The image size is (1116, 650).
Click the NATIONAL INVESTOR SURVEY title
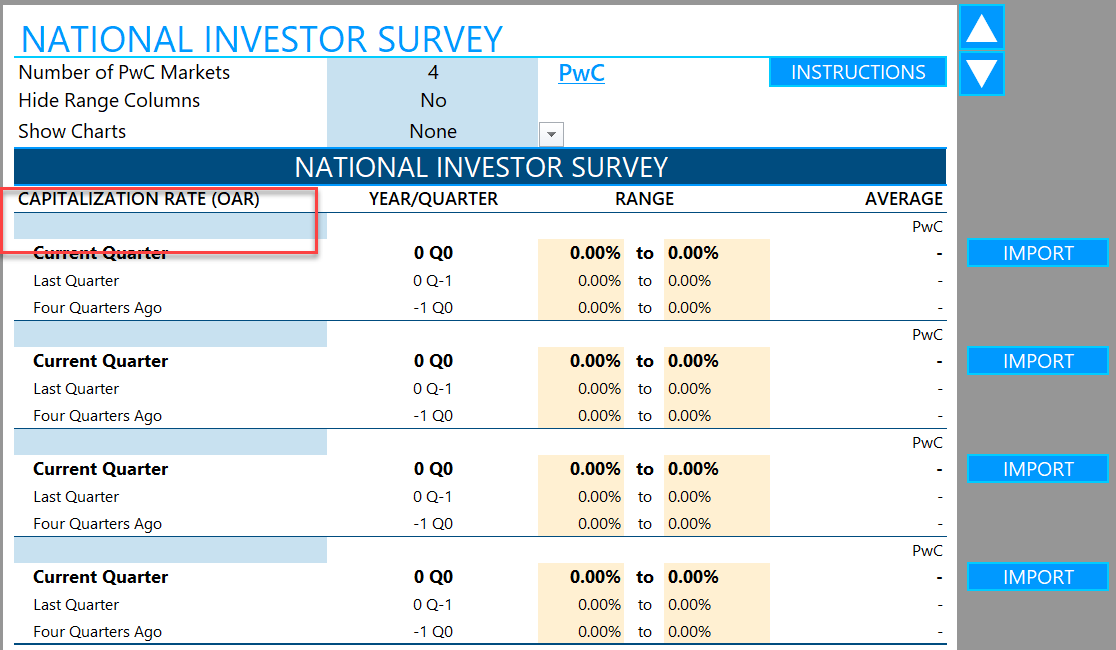pos(261,38)
